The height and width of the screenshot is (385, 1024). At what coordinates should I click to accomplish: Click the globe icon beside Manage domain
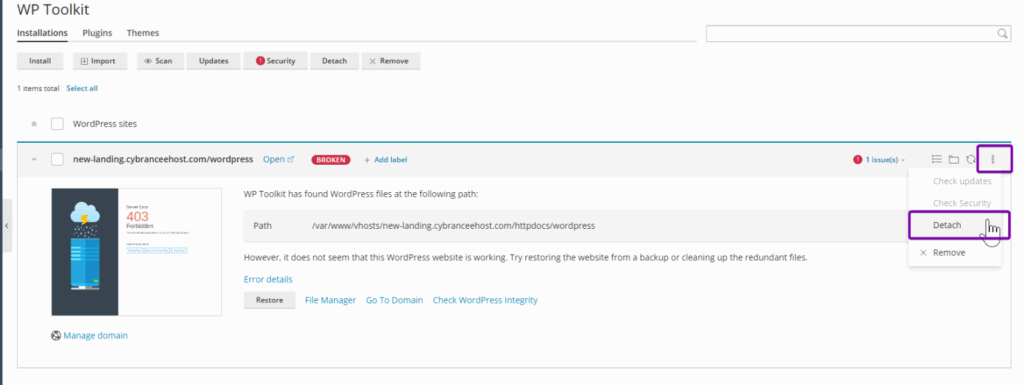[56, 335]
